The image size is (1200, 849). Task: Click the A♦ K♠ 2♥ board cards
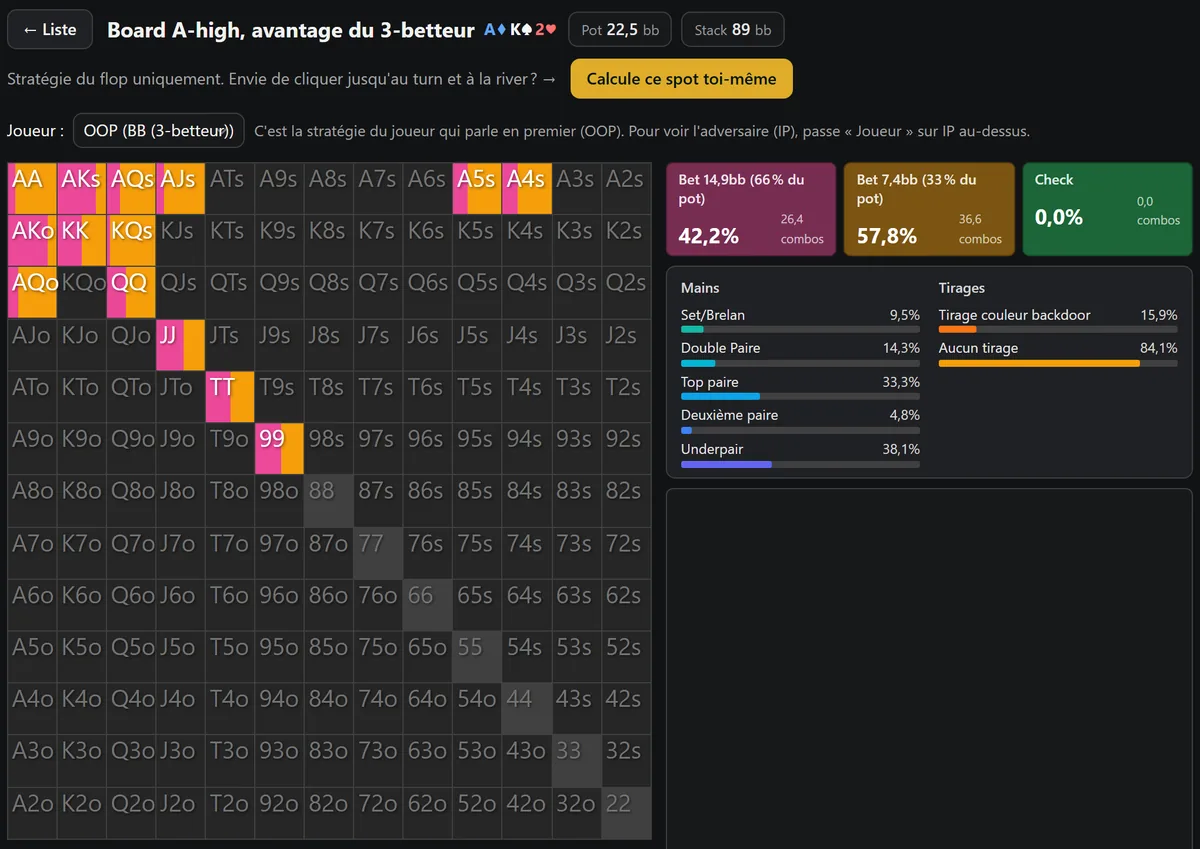[x=520, y=30]
